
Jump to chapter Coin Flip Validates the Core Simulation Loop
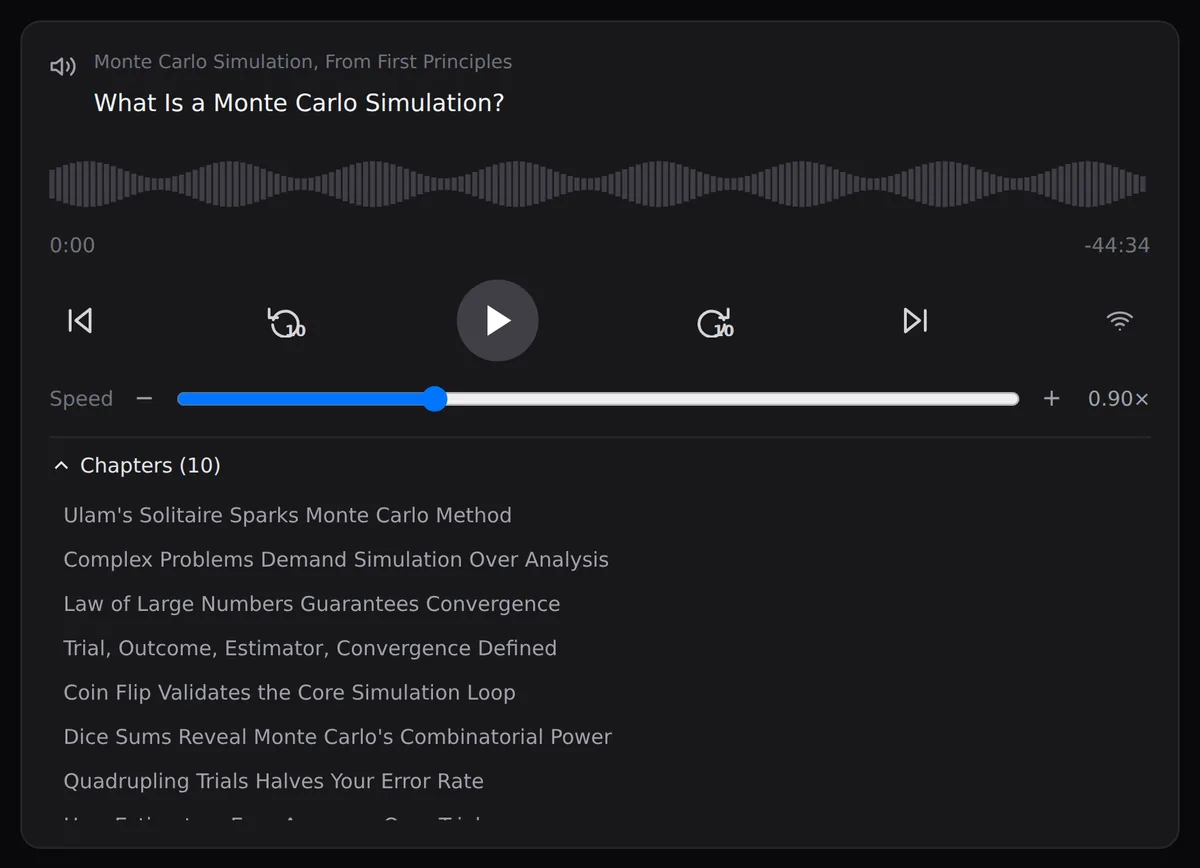pyautogui.click(x=290, y=692)
